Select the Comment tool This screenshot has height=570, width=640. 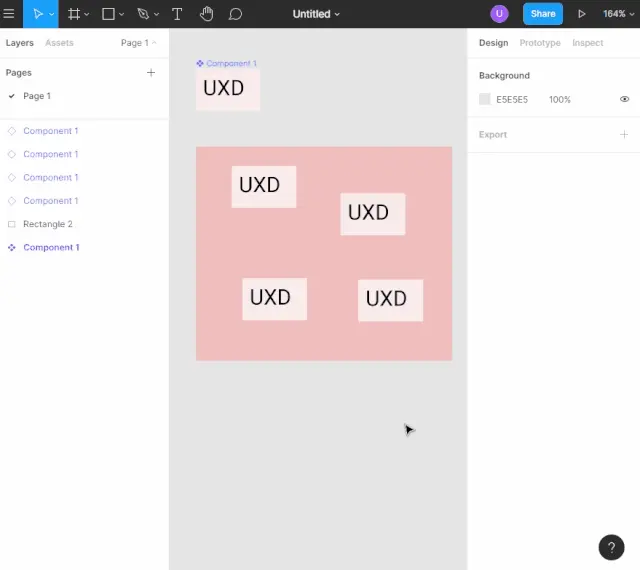coord(235,14)
